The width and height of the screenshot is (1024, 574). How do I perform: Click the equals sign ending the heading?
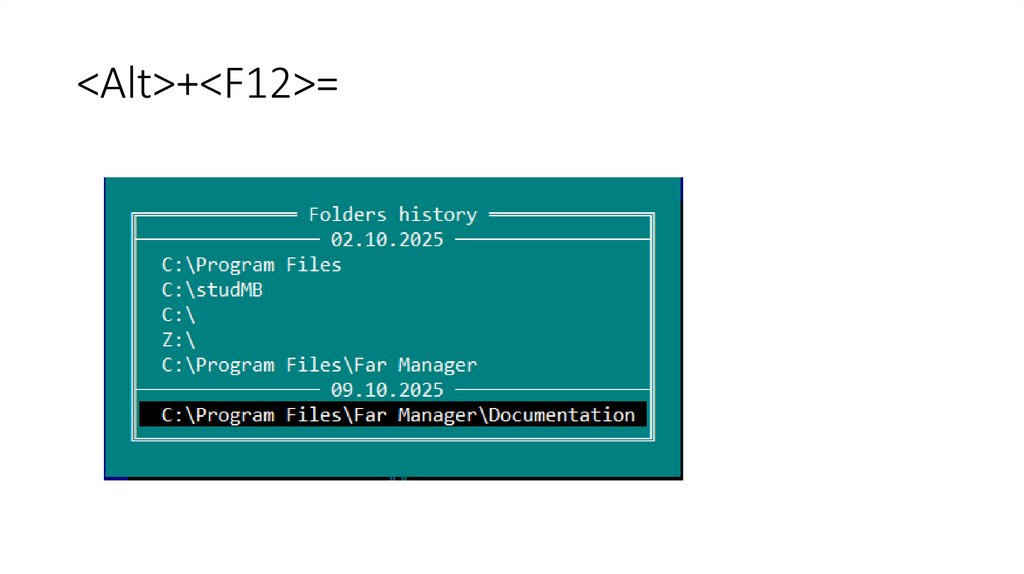tap(327, 85)
